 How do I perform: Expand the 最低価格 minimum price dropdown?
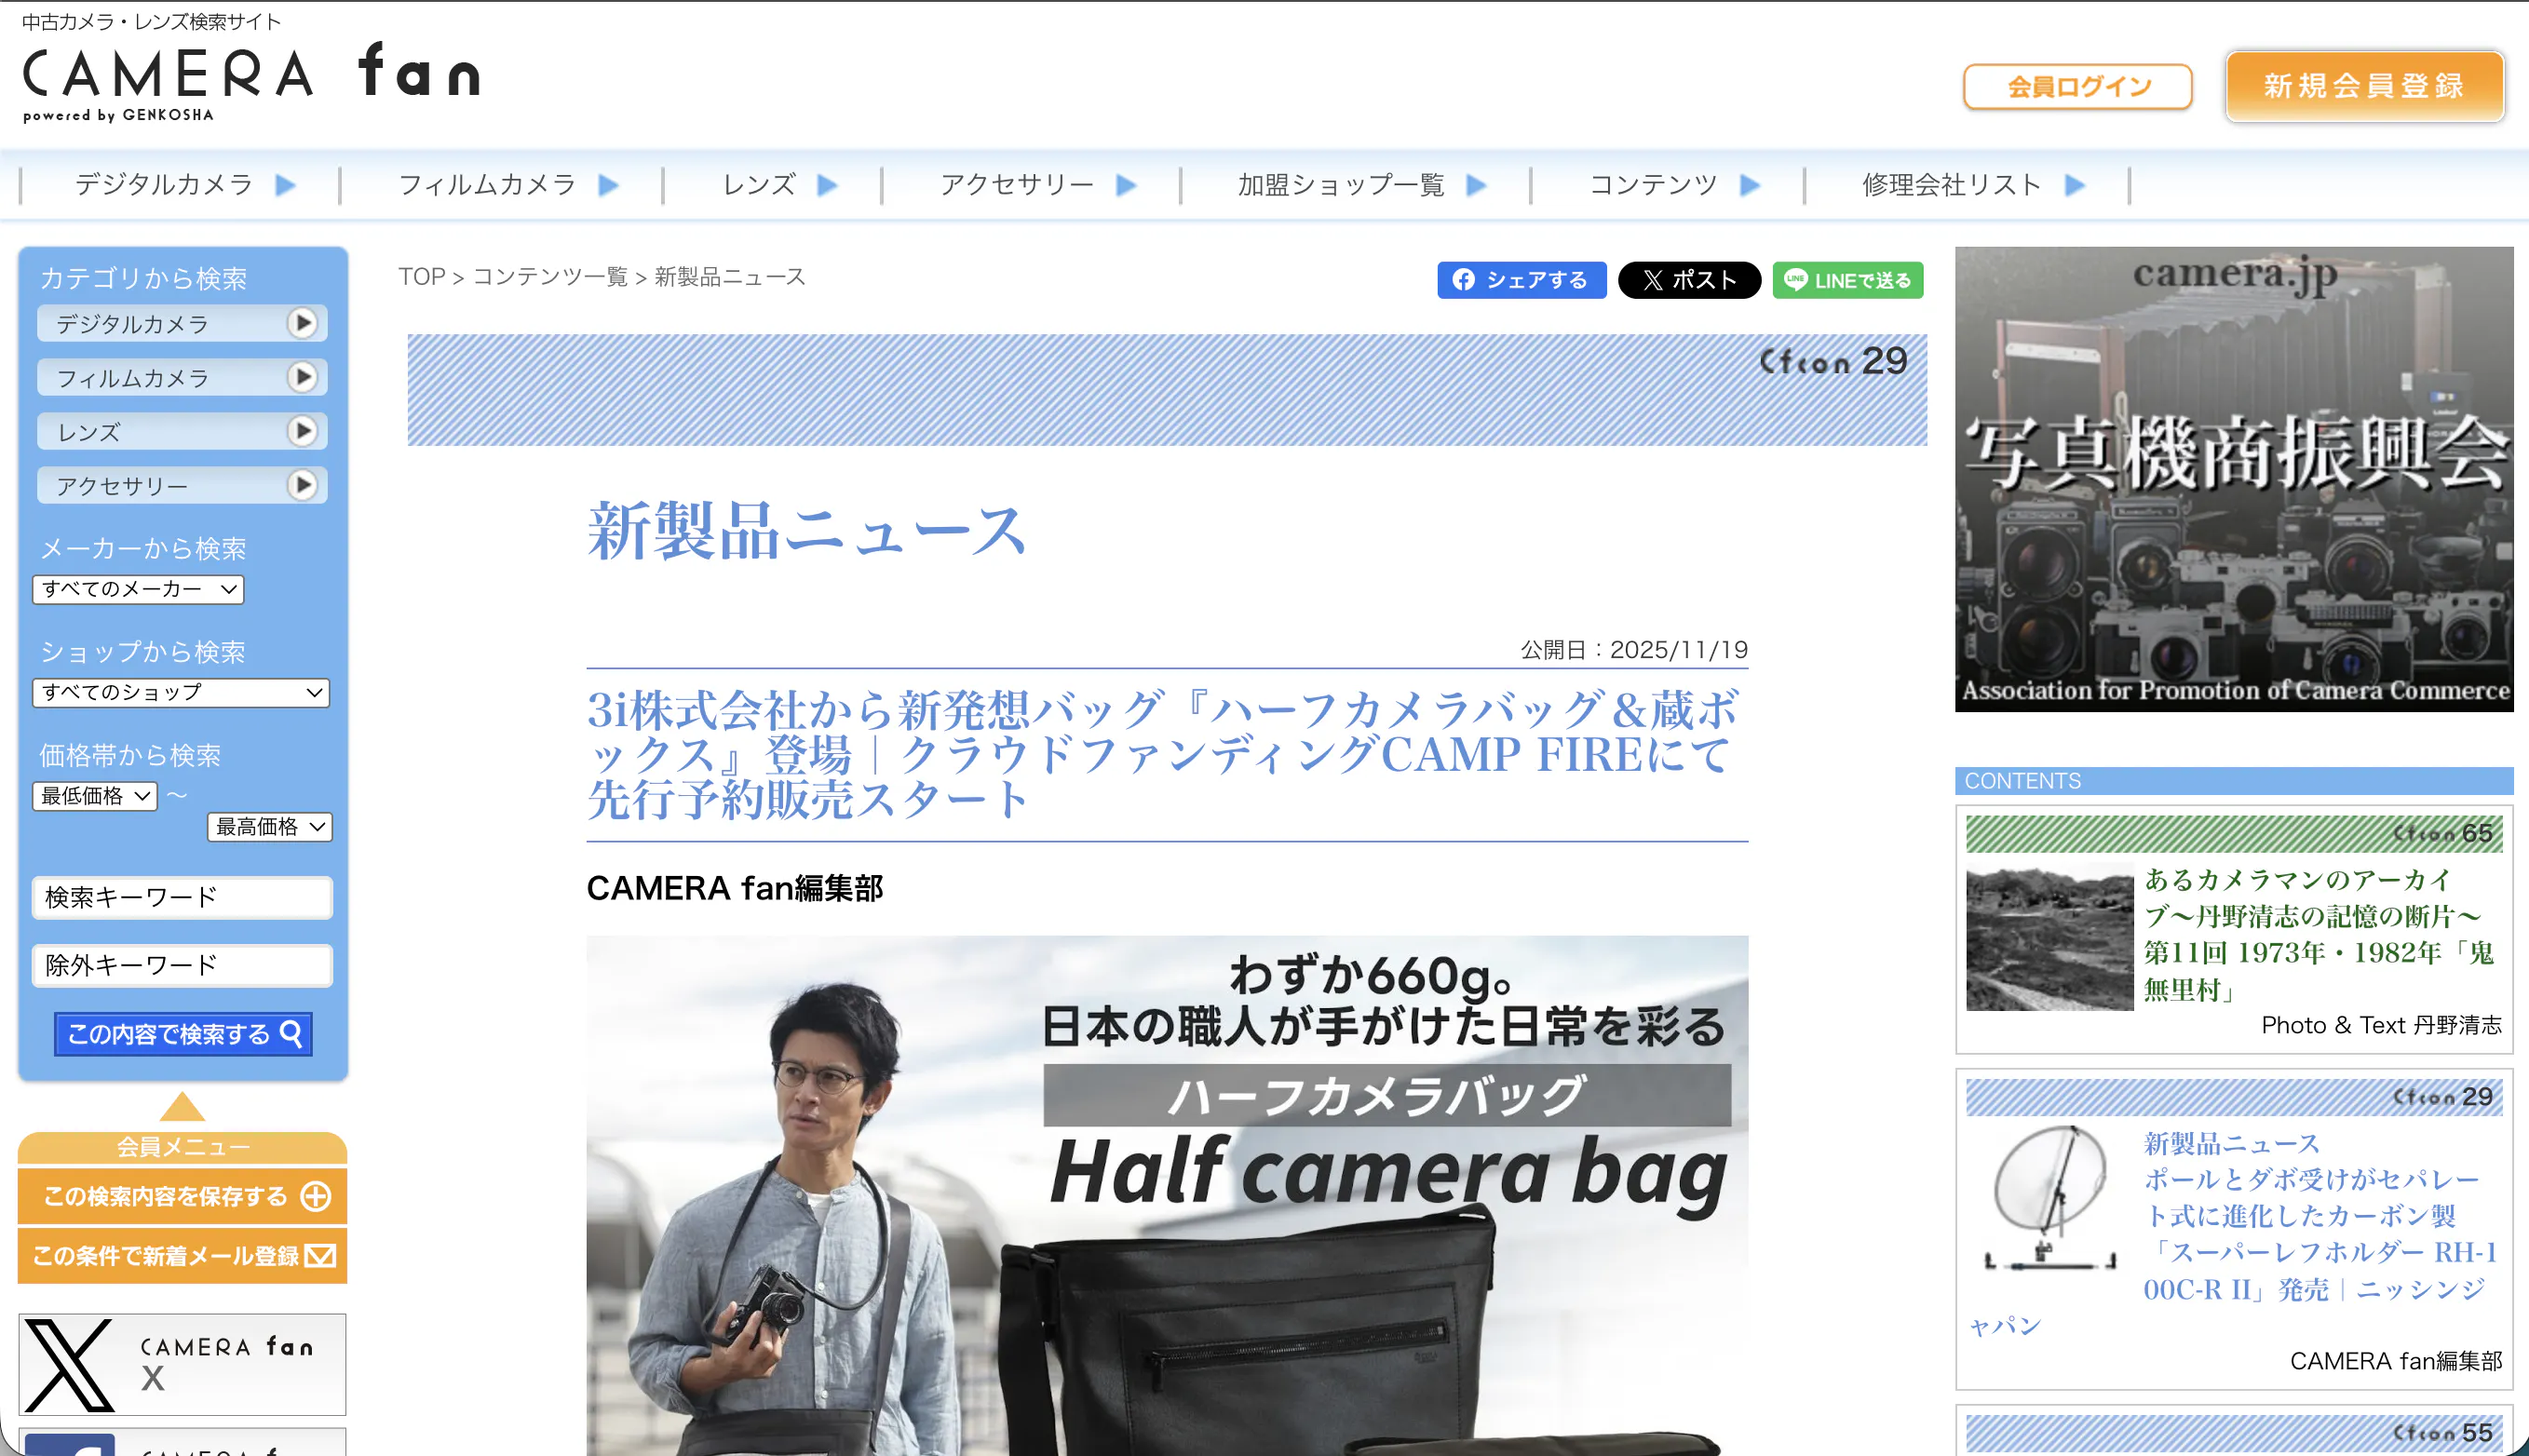(95, 796)
